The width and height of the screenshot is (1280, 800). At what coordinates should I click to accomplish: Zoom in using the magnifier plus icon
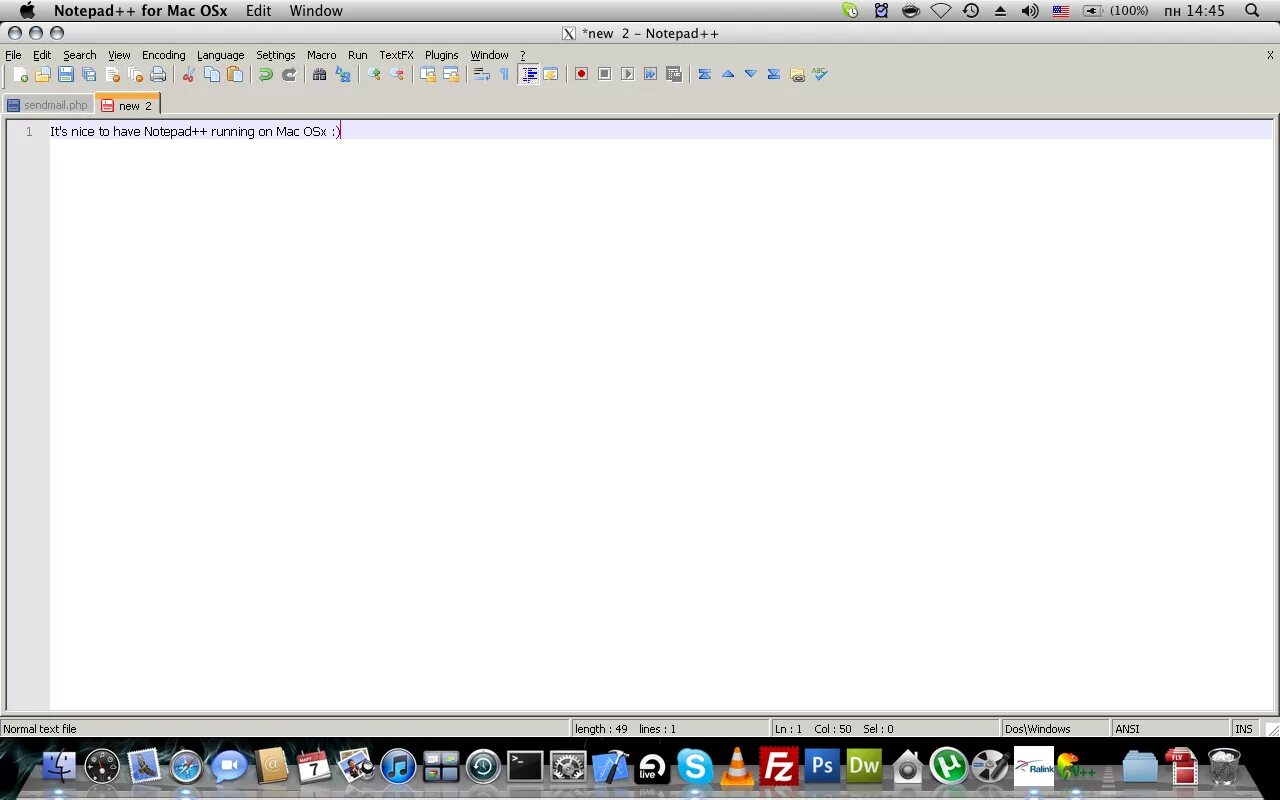[373, 74]
